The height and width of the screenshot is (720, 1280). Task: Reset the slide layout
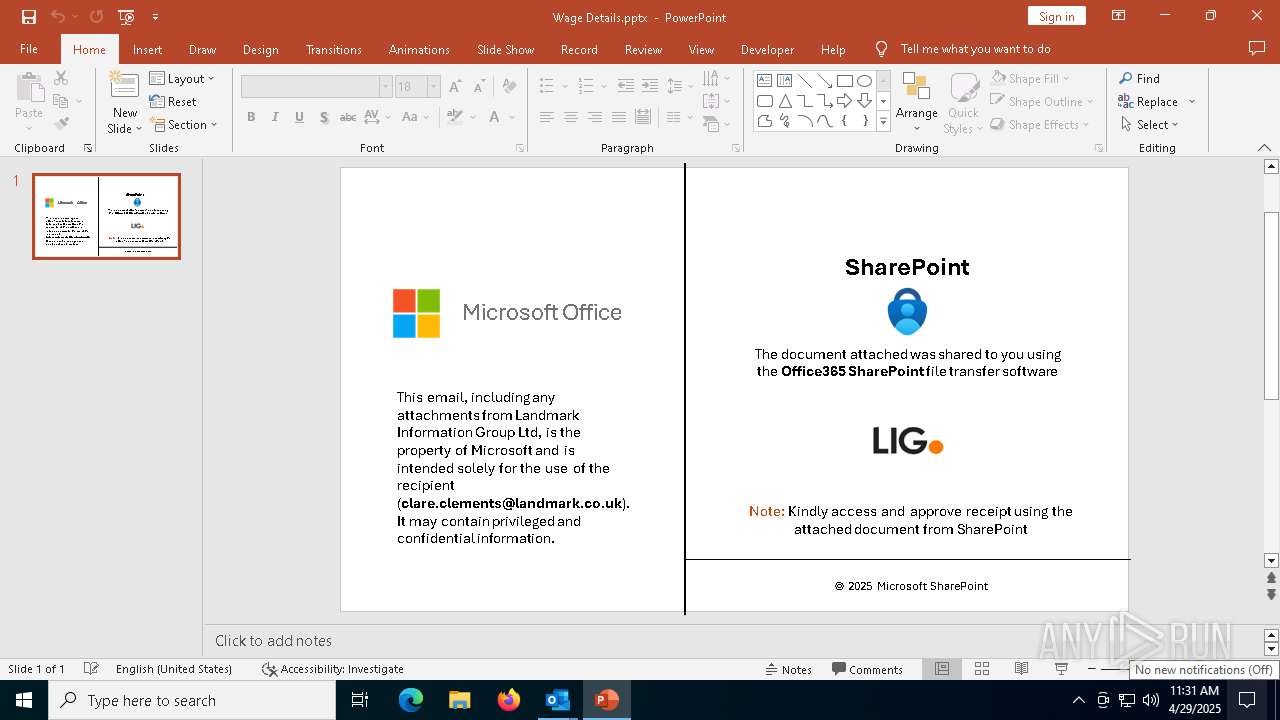(173, 101)
